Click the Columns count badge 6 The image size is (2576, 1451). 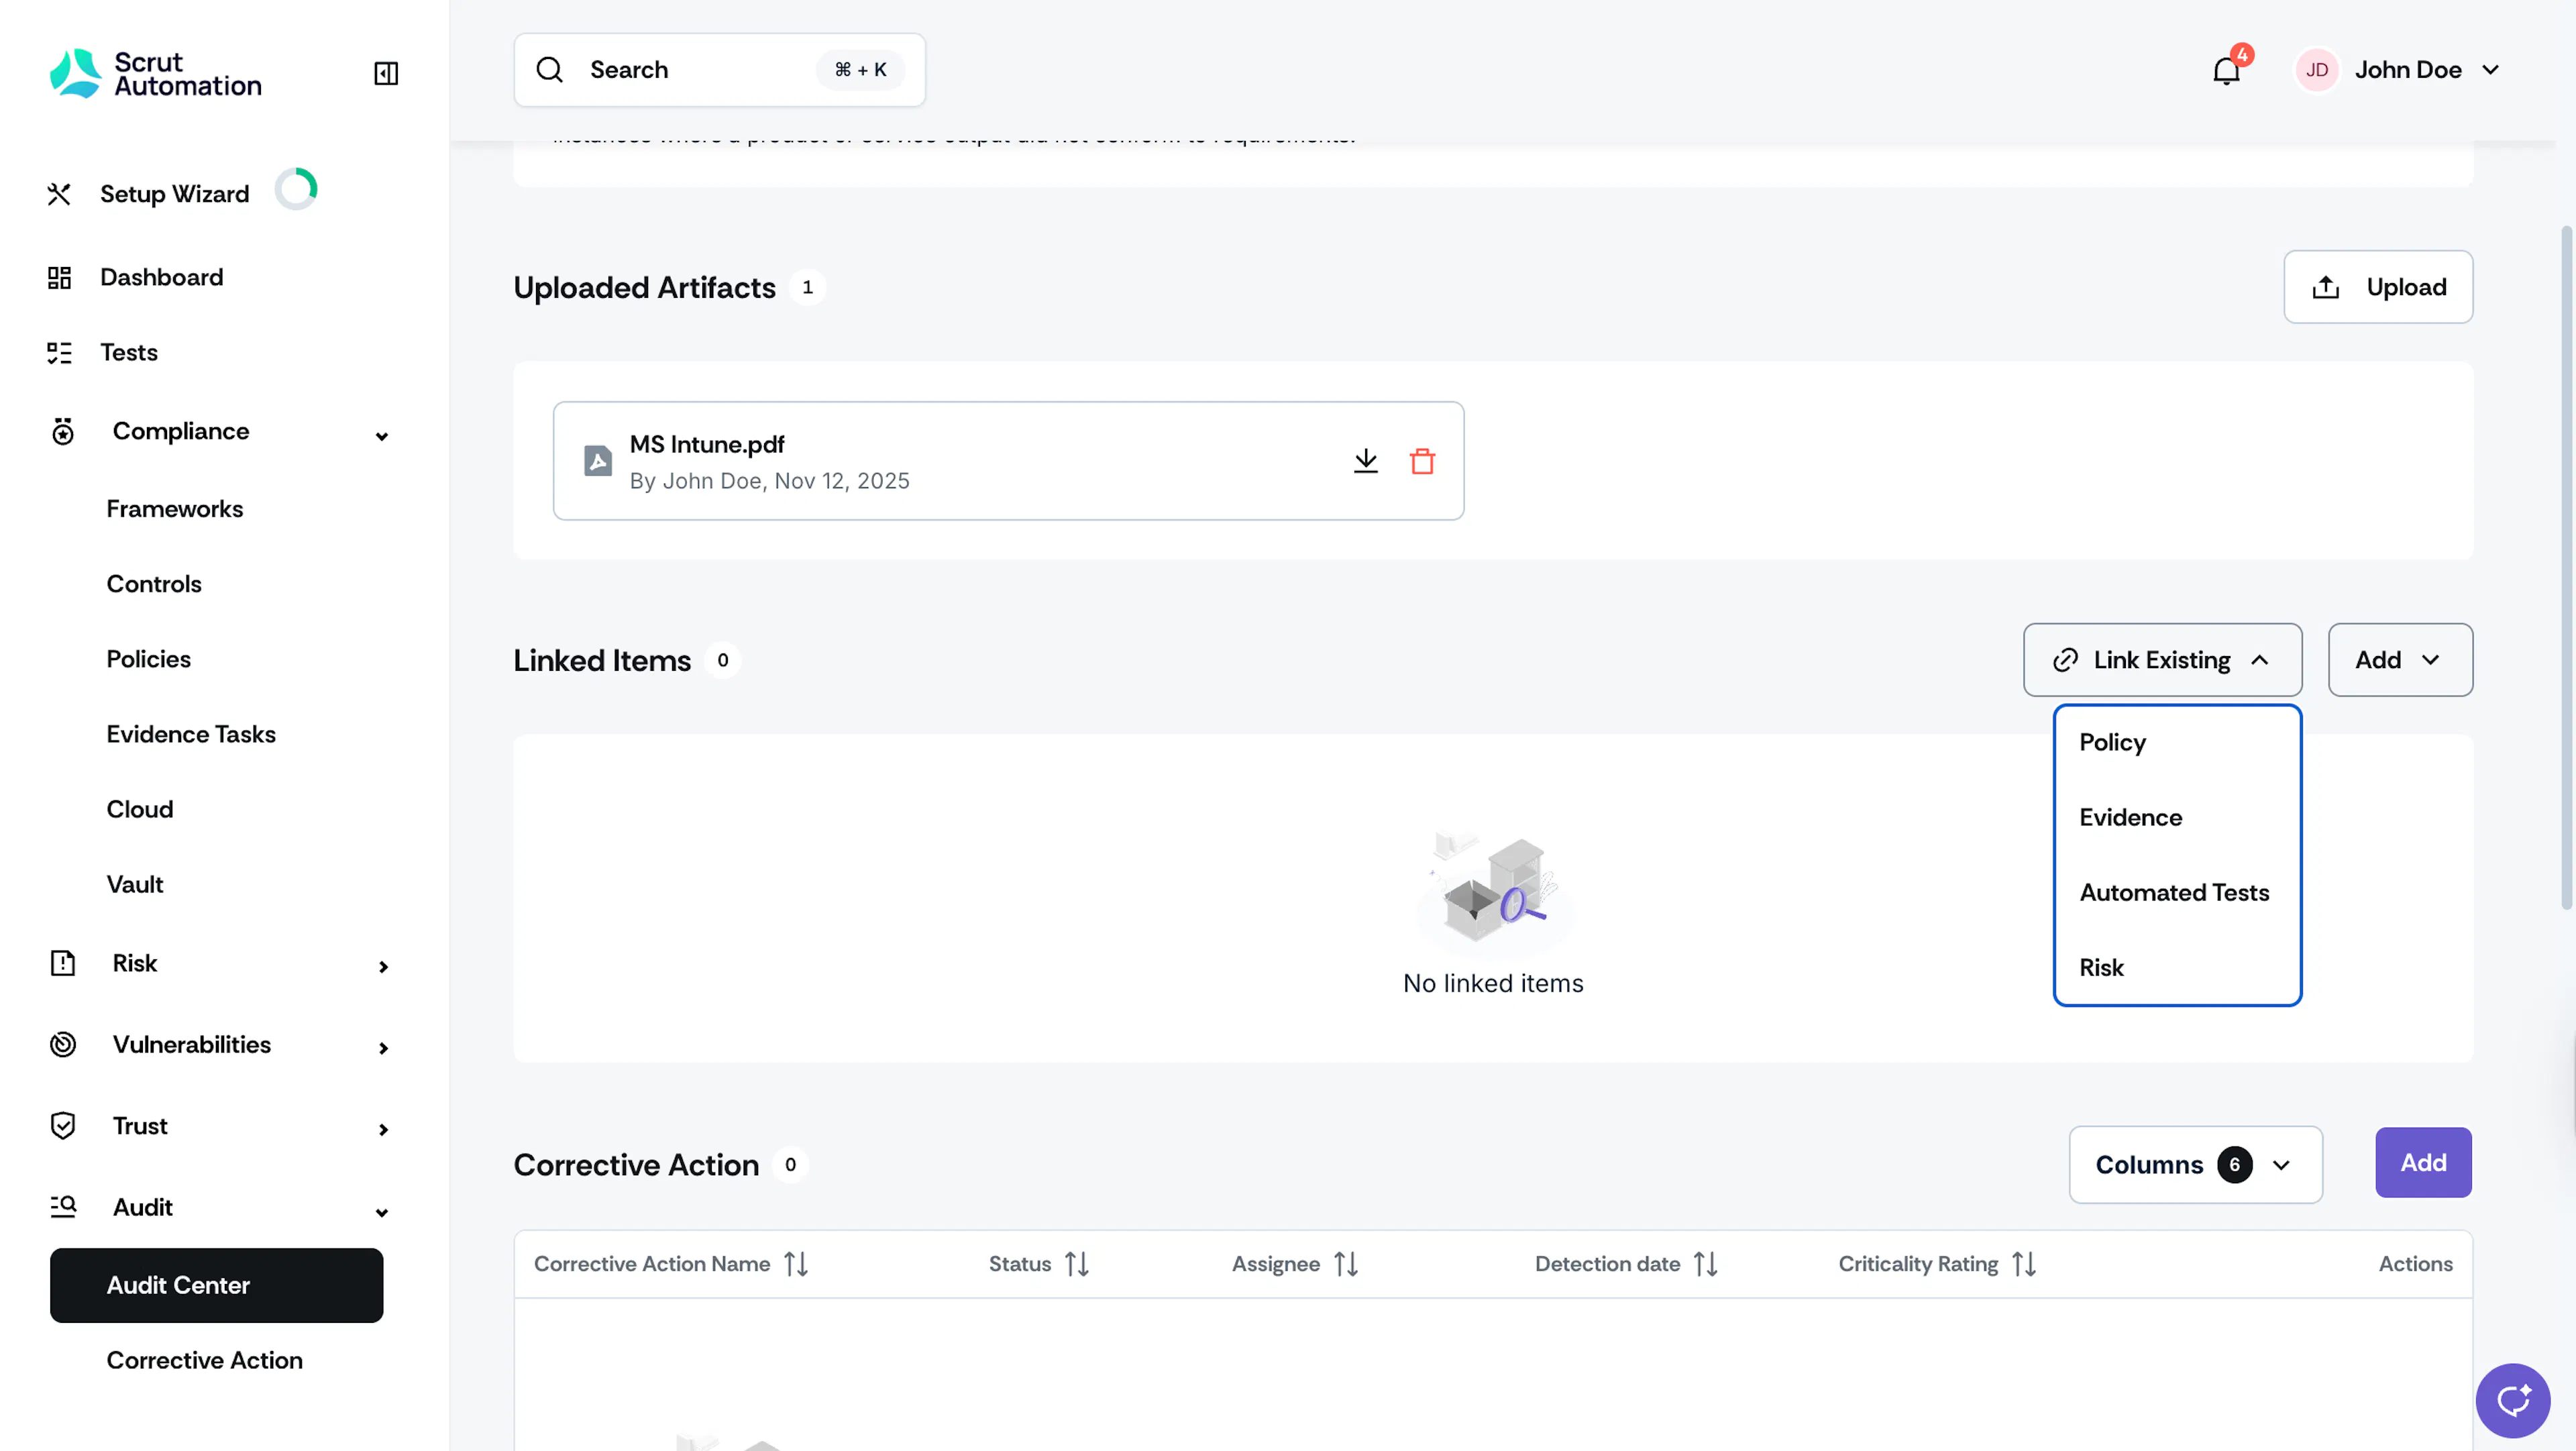2235,1165
